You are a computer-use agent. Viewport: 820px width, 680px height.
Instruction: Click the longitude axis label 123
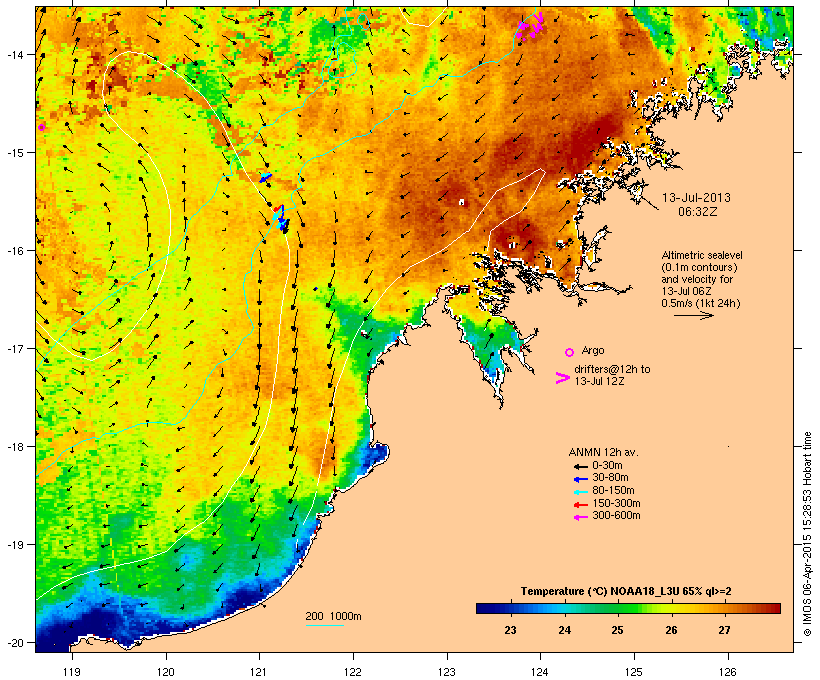(447, 672)
